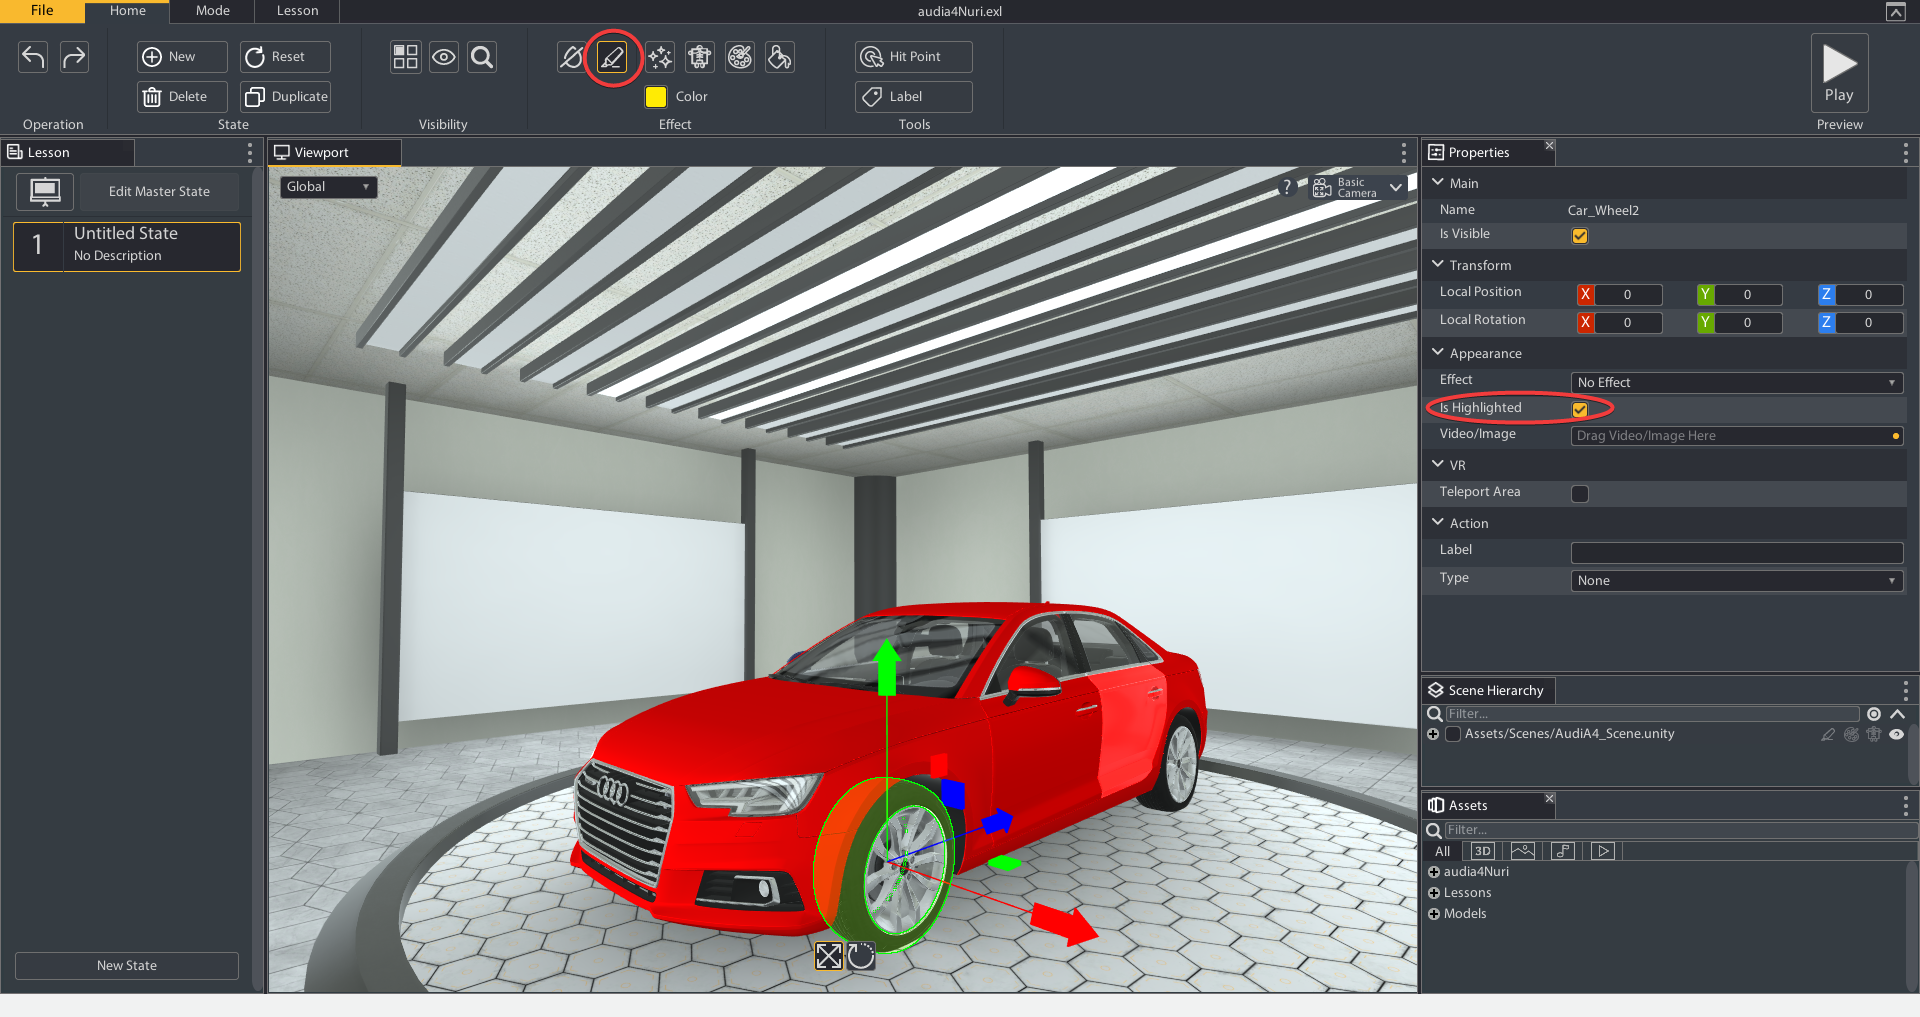Open Viewport panel options menu (three dots)
Viewport: 1920px width, 1017px height.
pyautogui.click(x=1404, y=153)
